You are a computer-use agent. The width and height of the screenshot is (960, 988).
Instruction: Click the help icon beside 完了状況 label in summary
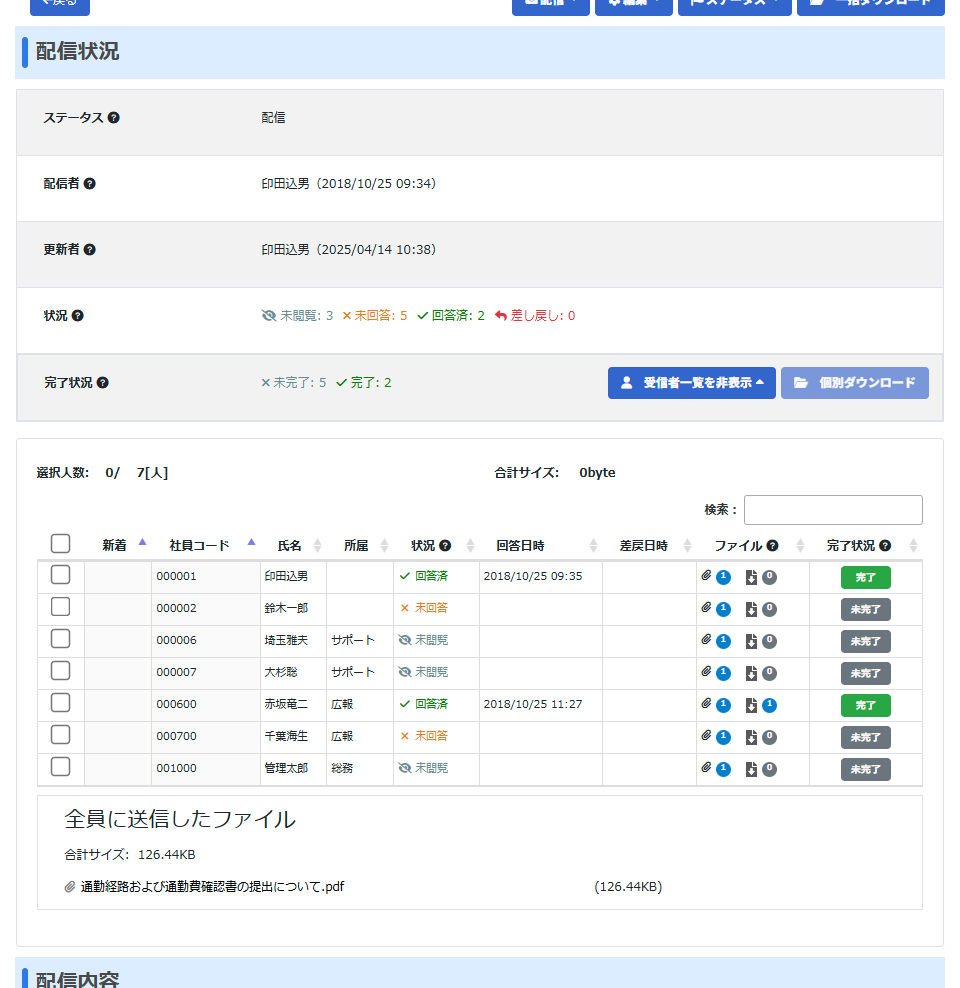(x=102, y=383)
